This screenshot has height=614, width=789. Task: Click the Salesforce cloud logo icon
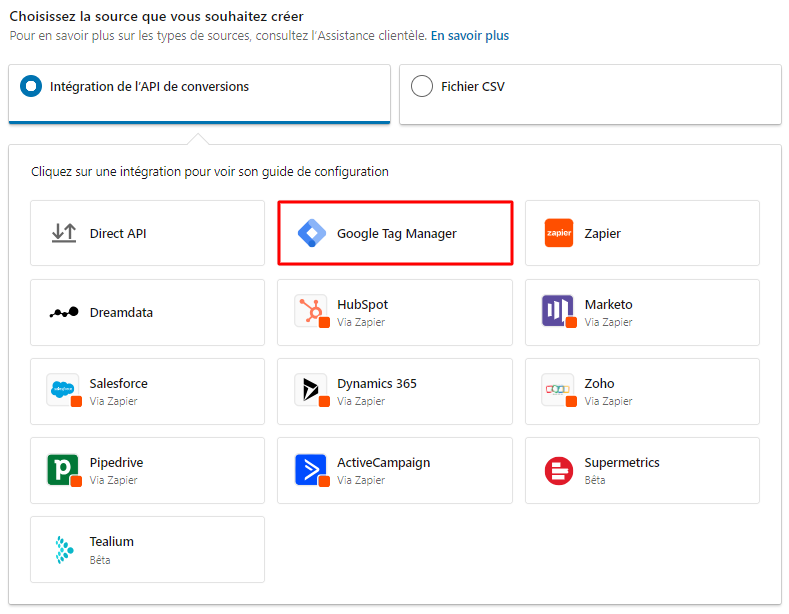pos(64,391)
